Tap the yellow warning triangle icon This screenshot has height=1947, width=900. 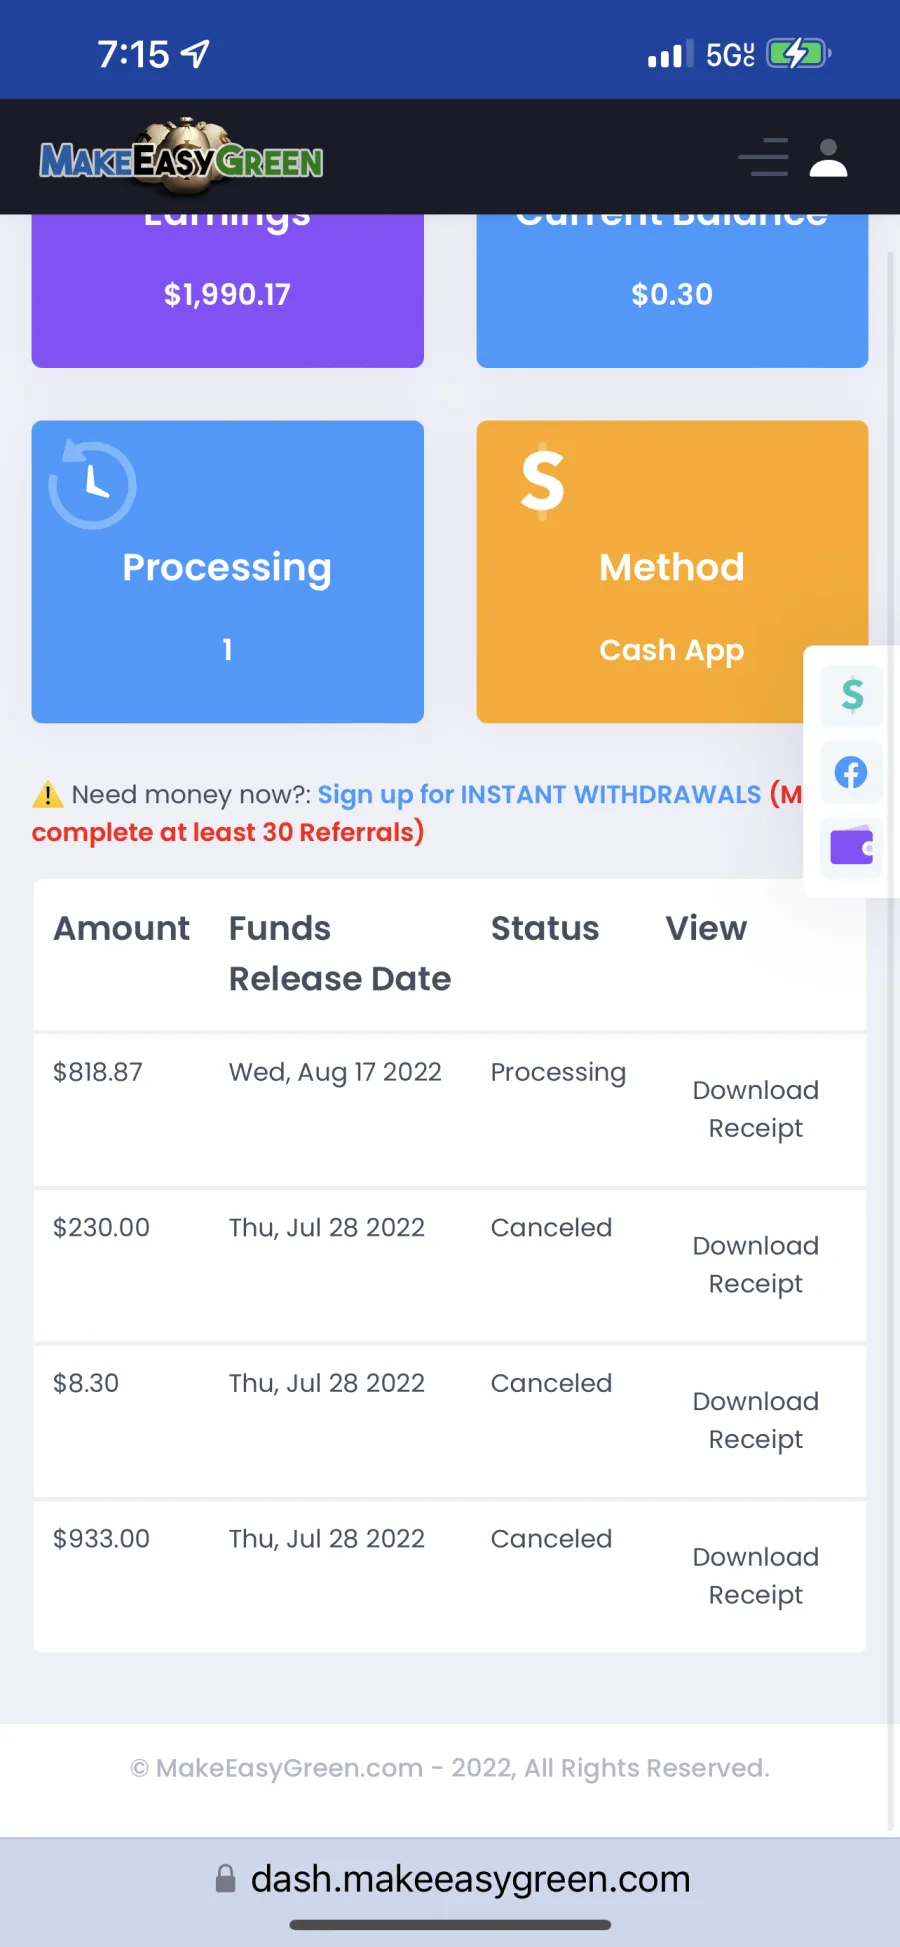click(x=47, y=795)
